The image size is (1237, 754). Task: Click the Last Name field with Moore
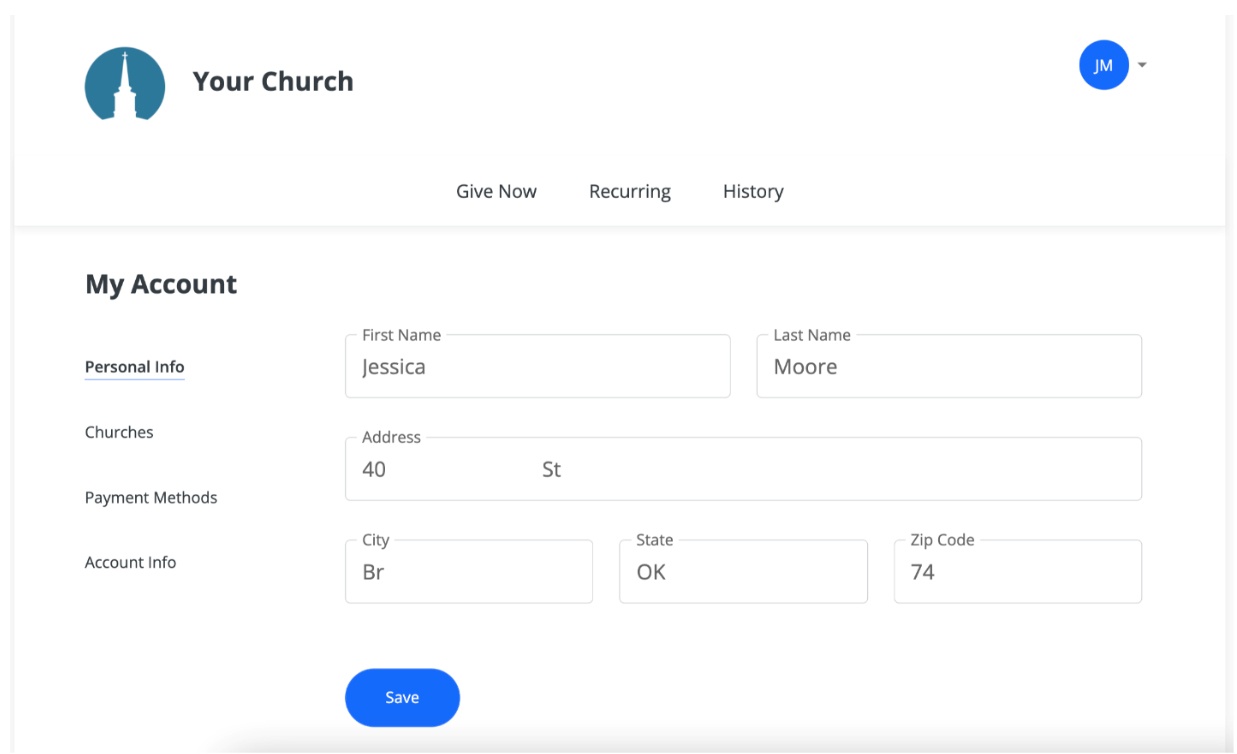click(948, 368)
